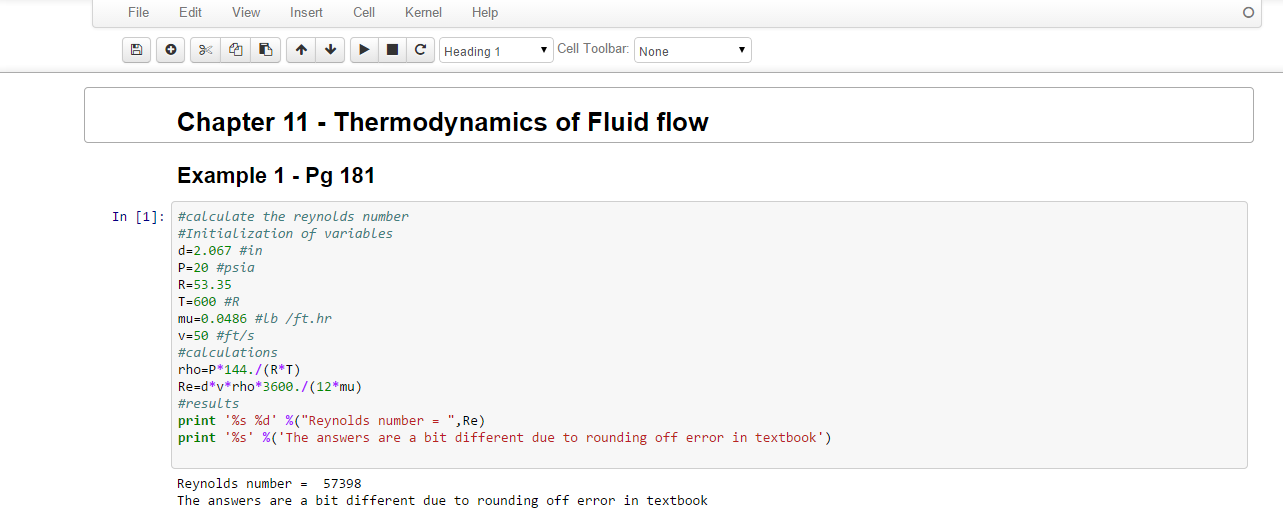Open the Edit menu
The width and height of the screenshot is (1283, 528).
click(x=190, y=13)
